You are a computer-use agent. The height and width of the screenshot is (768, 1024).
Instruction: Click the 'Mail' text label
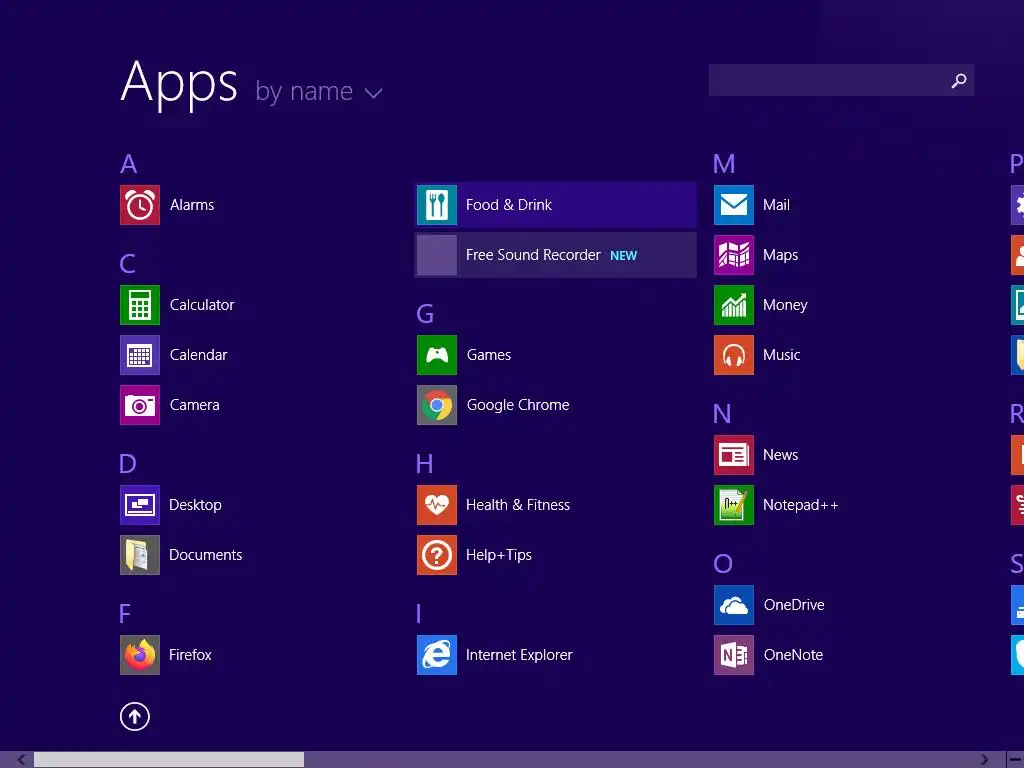[x=776, y=205]
